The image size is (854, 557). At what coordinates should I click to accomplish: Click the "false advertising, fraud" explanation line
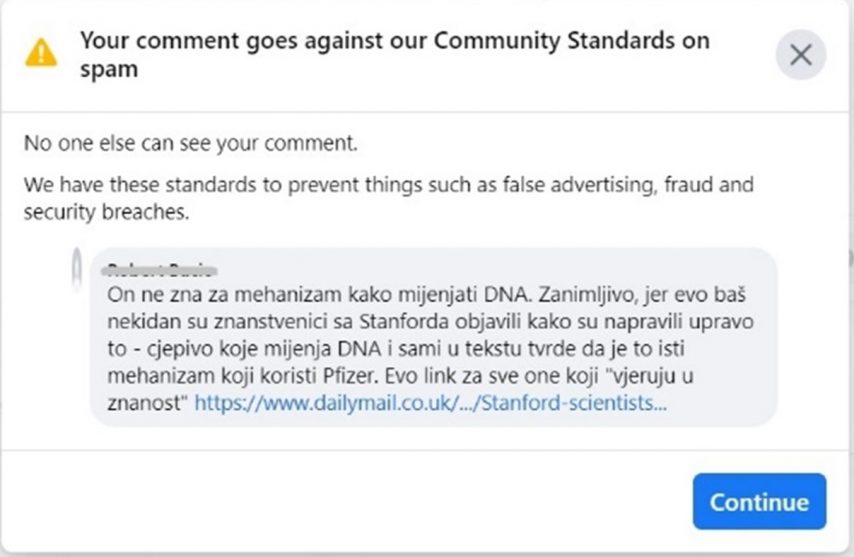[389, 185]
